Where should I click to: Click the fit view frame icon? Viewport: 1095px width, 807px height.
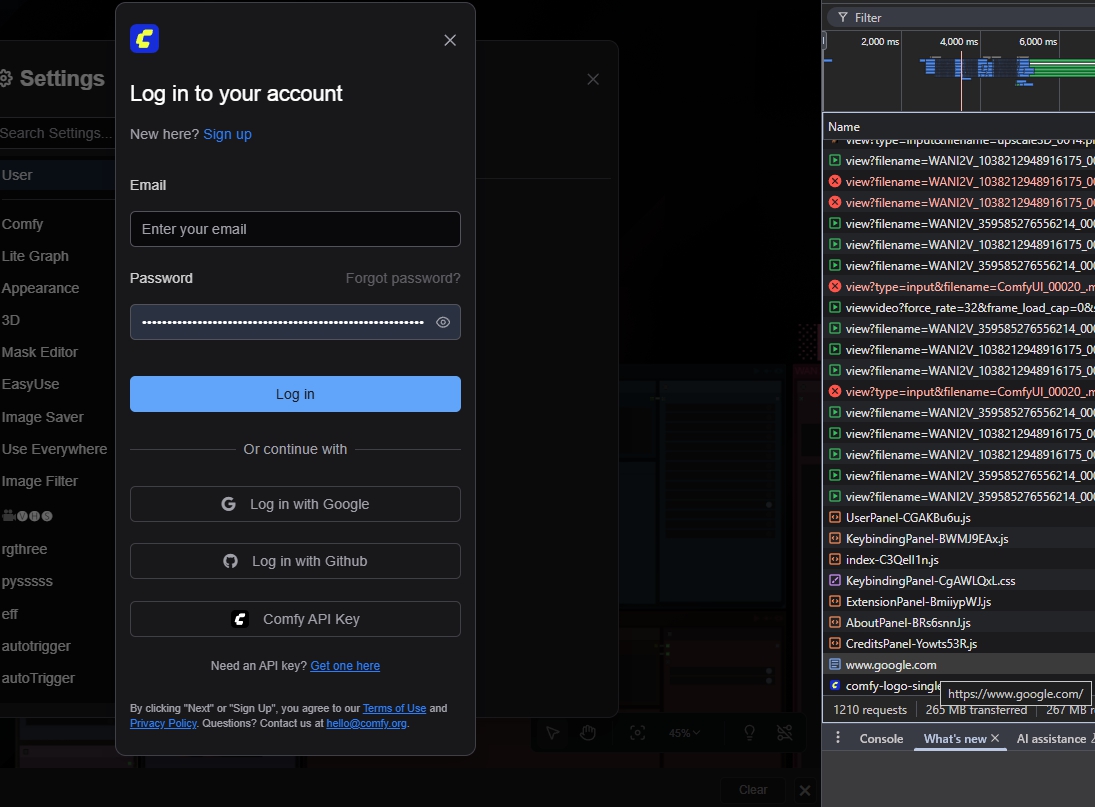638,732
